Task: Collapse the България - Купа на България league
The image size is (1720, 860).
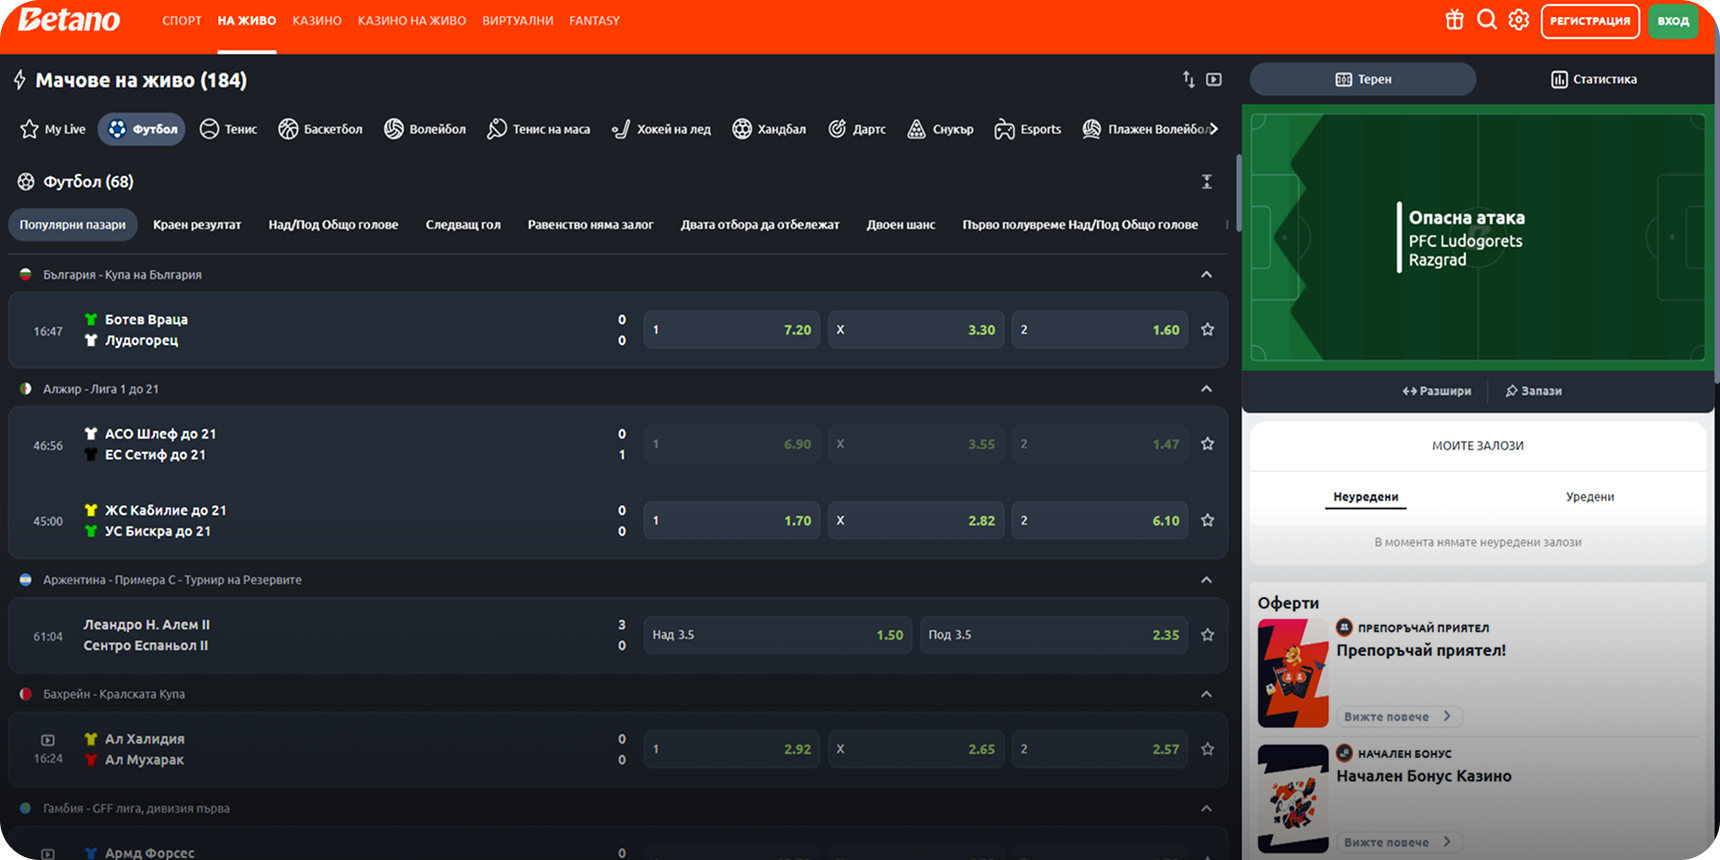Action: 1206,275
